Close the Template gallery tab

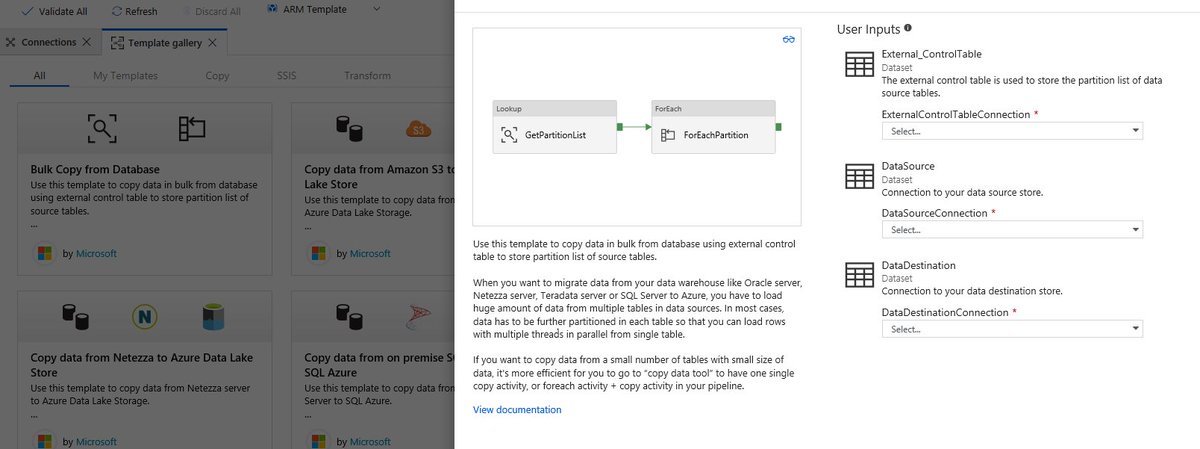pos(213,43)
